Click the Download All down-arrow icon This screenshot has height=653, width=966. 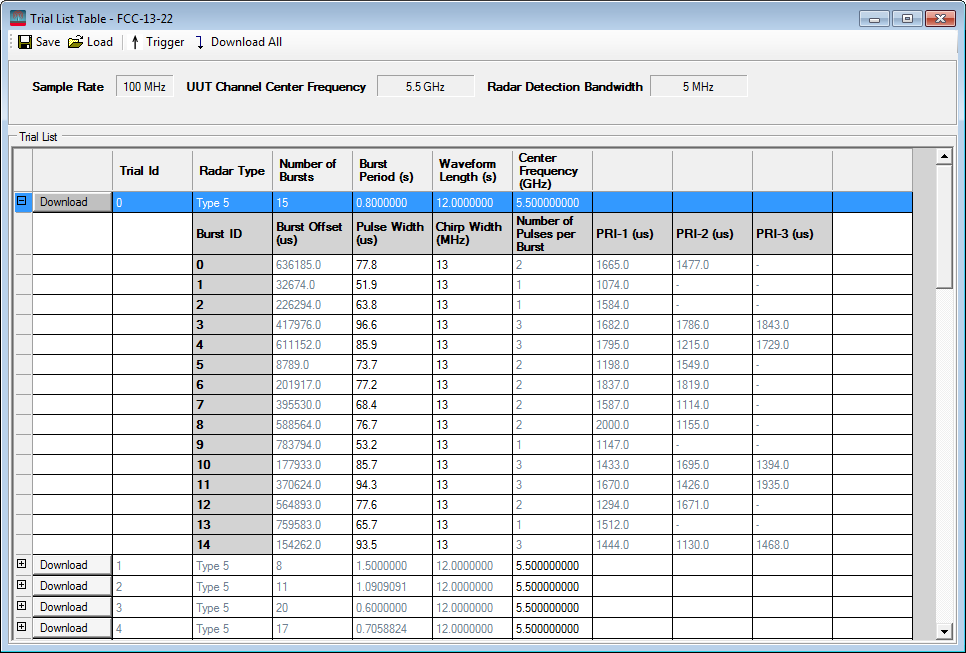pyautogui.click(x=199, y=42)
